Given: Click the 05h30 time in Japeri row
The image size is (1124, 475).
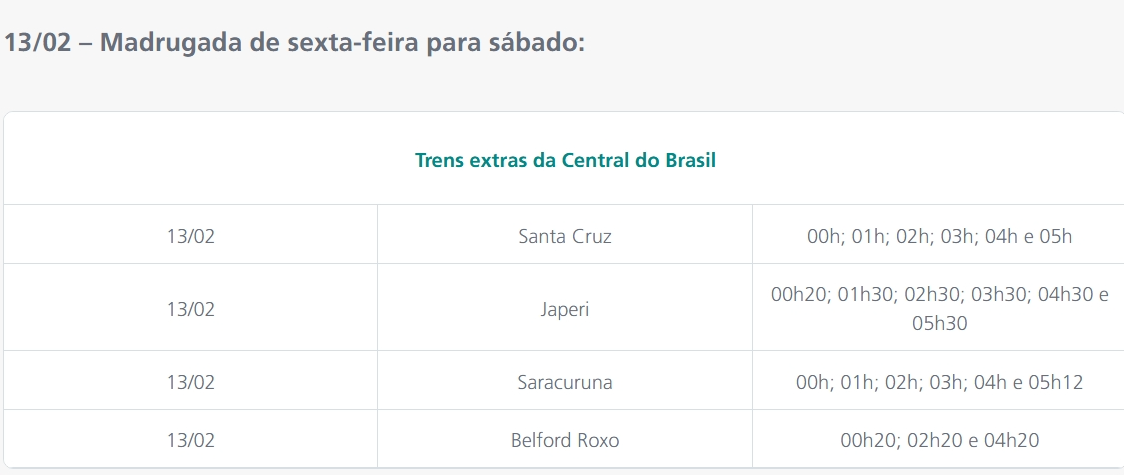Looking at the screenshot, I should pos(939,324).
